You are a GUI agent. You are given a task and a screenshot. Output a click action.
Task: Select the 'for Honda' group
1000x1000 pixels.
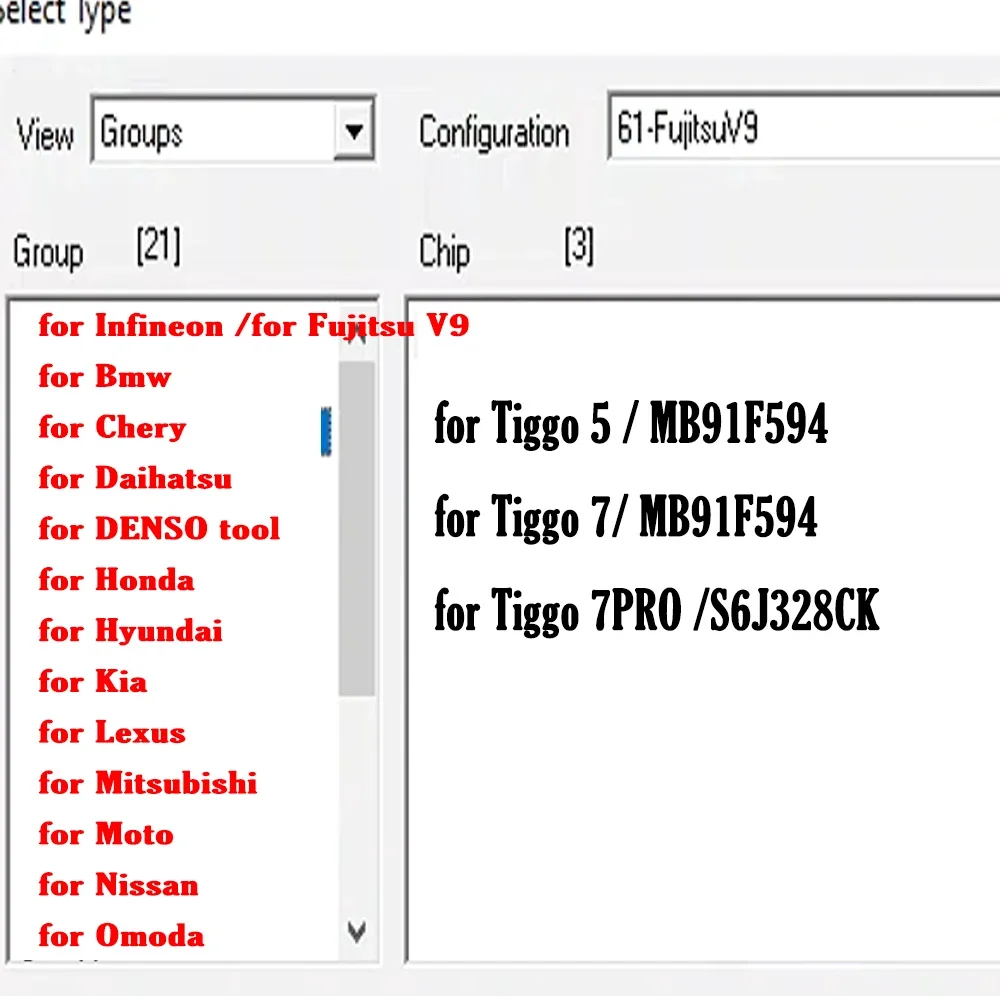pos(116,580)
